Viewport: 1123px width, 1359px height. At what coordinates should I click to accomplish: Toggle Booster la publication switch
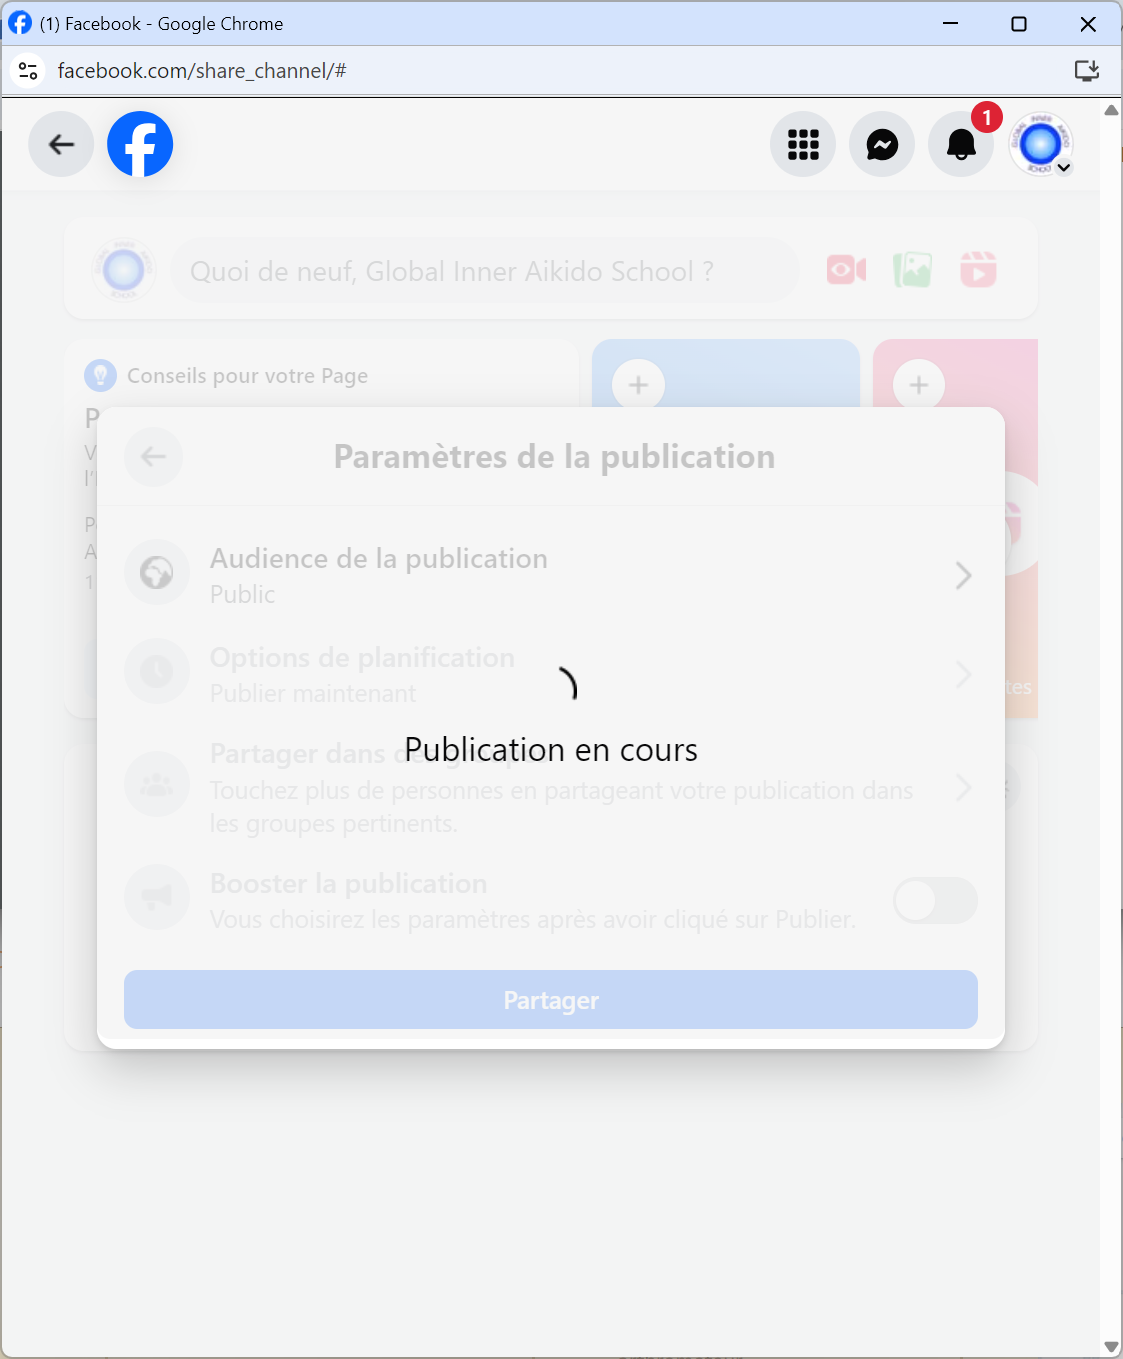click(935, 901)
